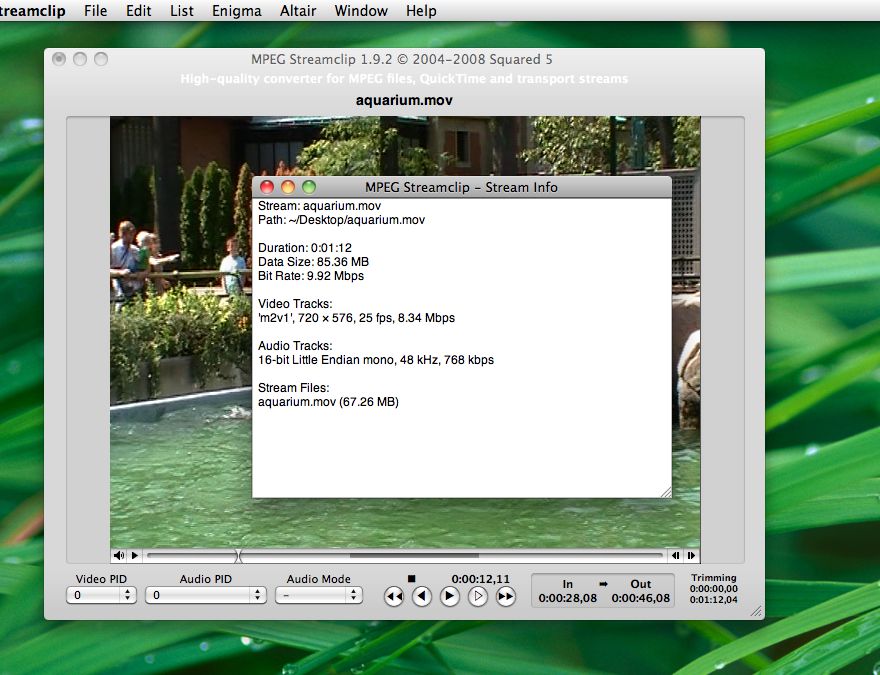880x675 pixels.
Task: Click the outlined slow-play button
Action: [478, 596]
